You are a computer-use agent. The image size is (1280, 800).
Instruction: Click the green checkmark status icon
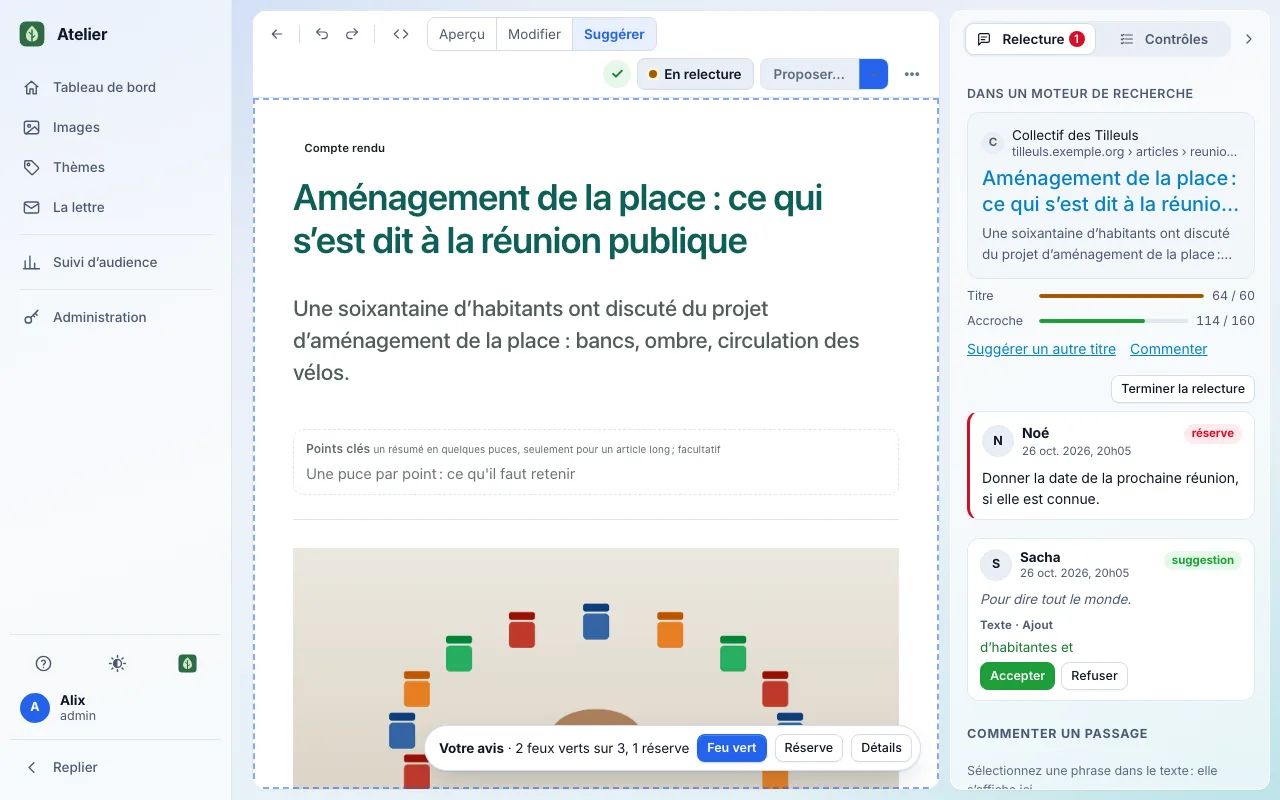pyautogui.click(x=617, y=74)
